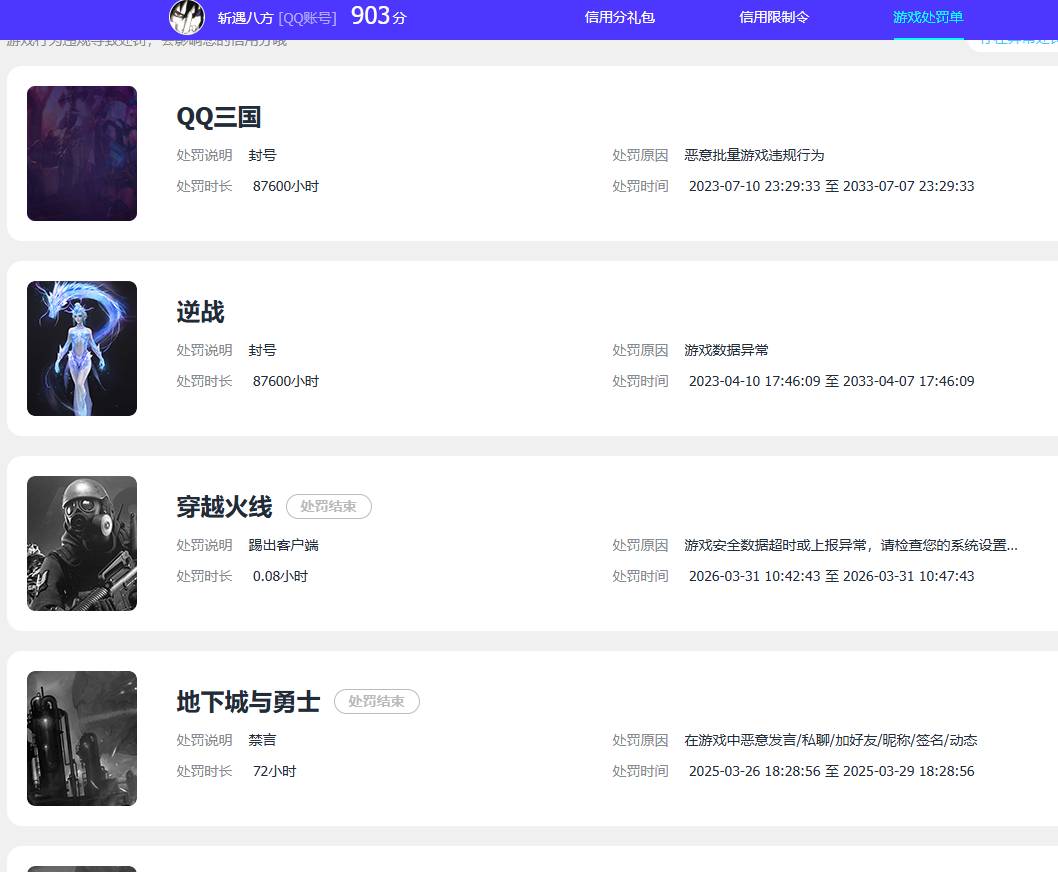
Task: Click 87600小时 duration in the 逆战 card
Action: [285, 381]
